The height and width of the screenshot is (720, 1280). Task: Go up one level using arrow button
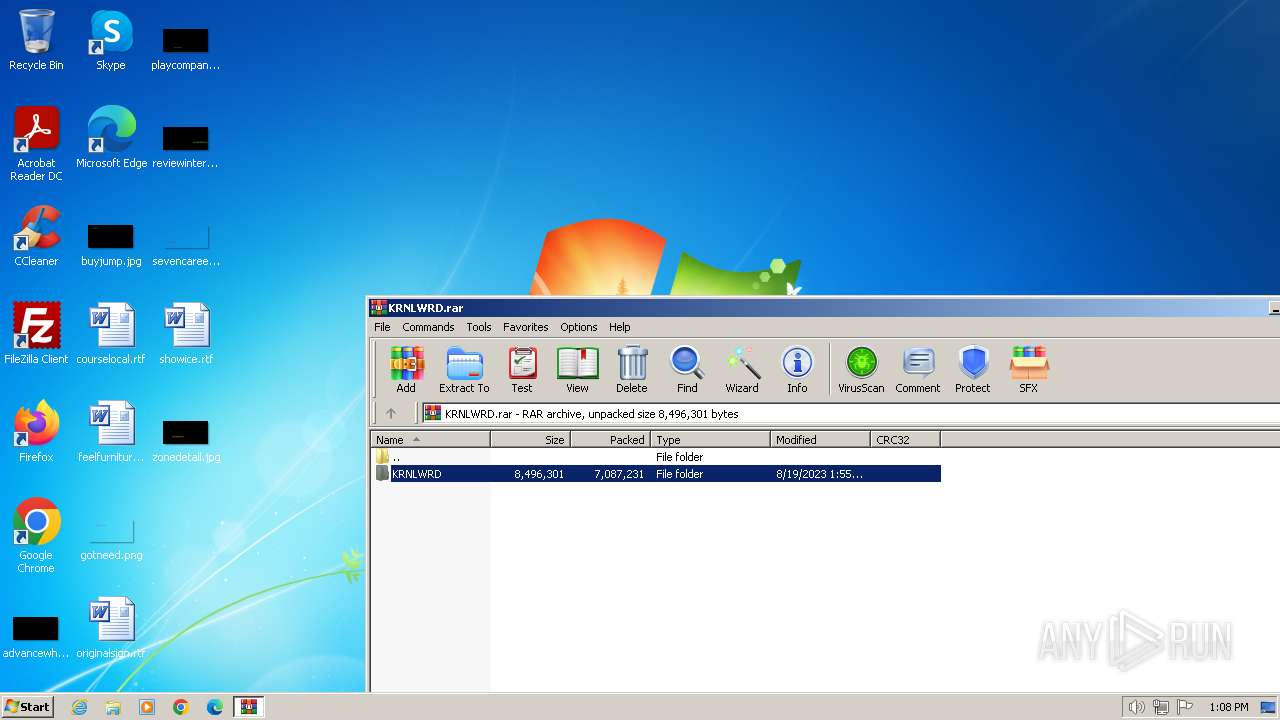(x=391, y=413)
